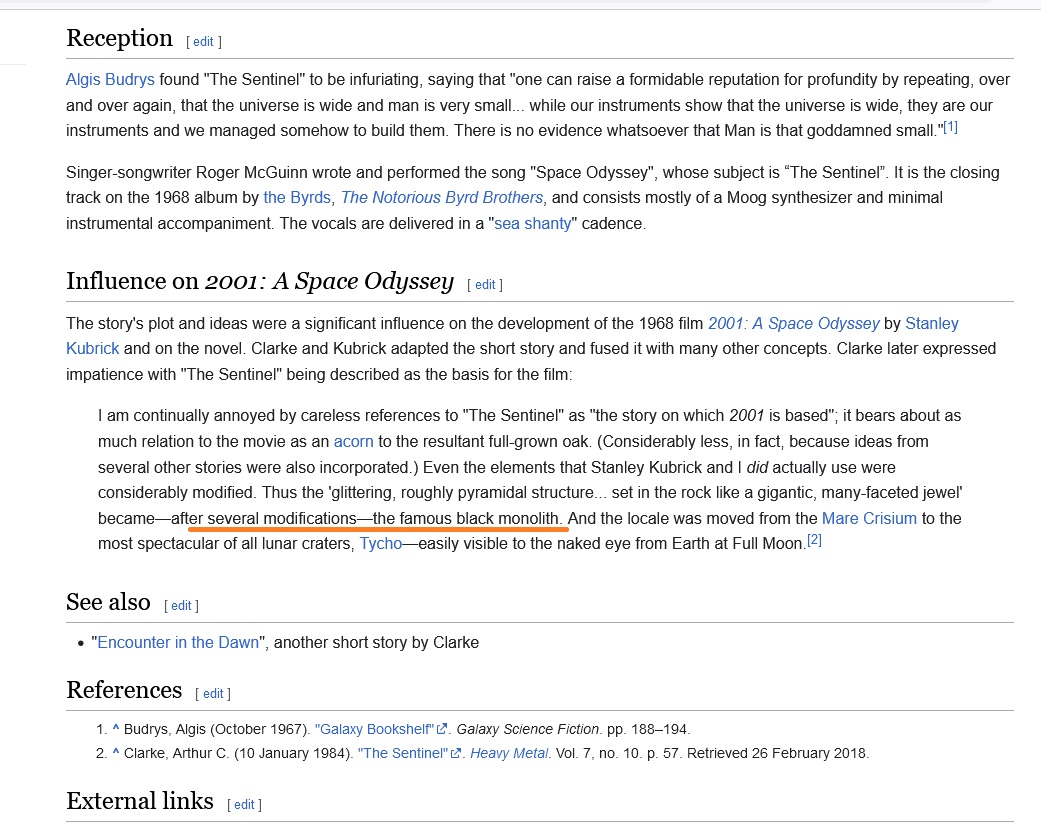Open 2001: A Space Odyssey film link
This screenshot has height=823, width=1041.
793,324
